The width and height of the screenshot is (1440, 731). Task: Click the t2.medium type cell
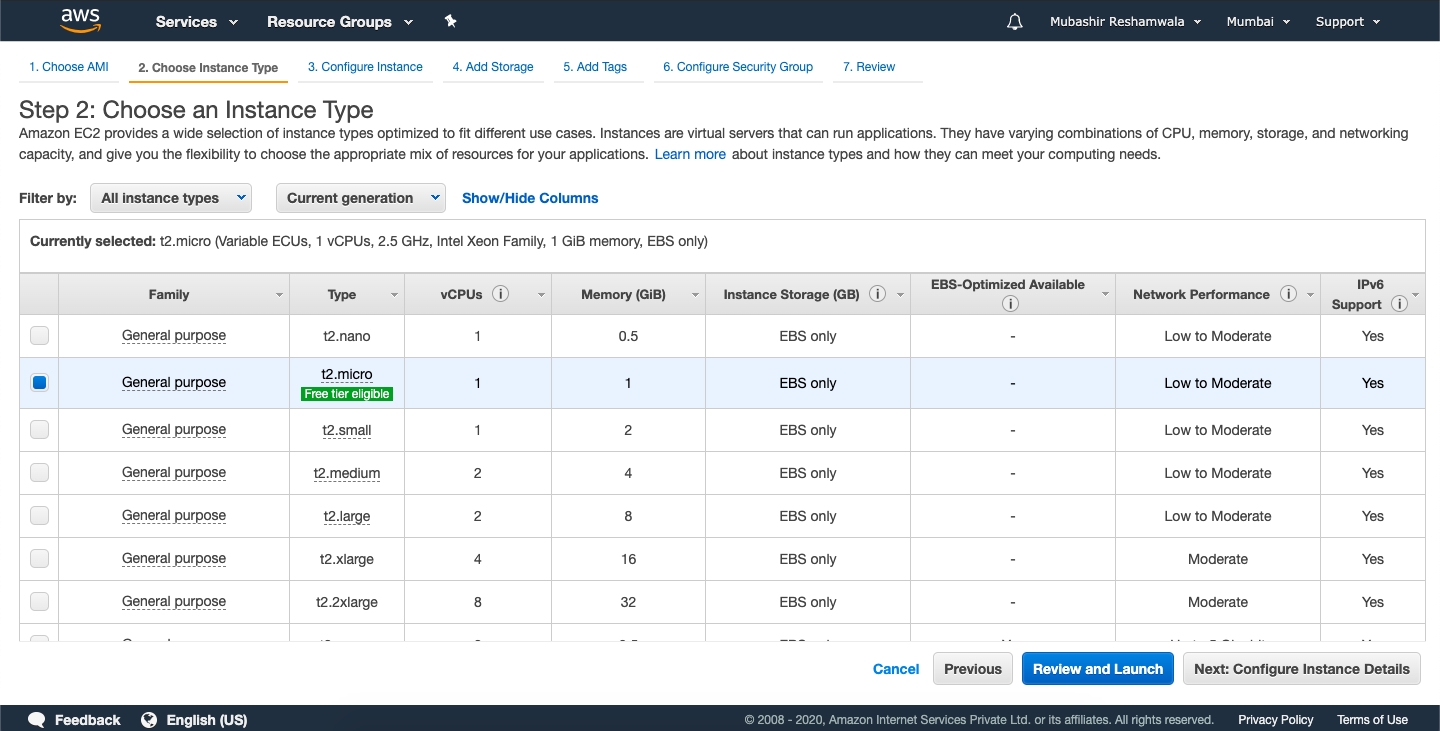(347, 473)
